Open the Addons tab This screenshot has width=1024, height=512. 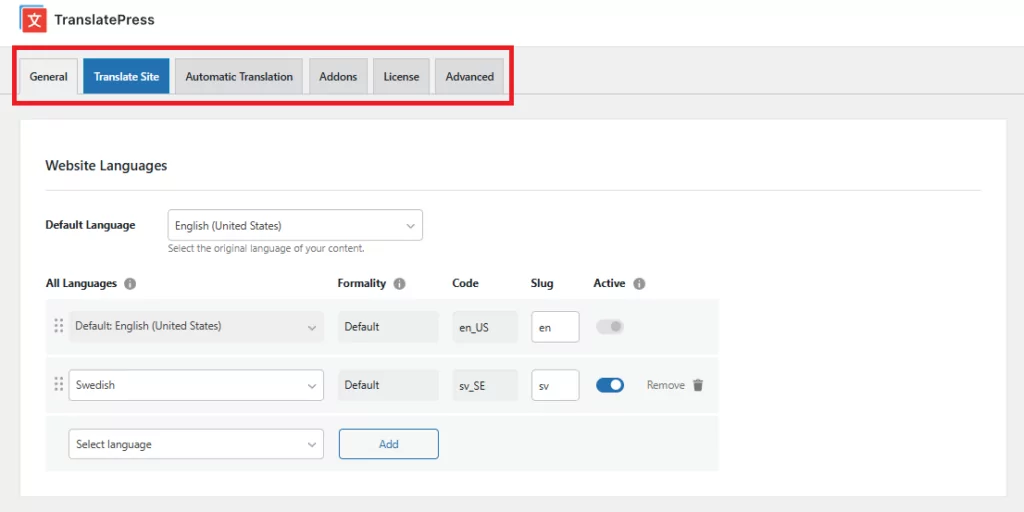click(338, 76)
